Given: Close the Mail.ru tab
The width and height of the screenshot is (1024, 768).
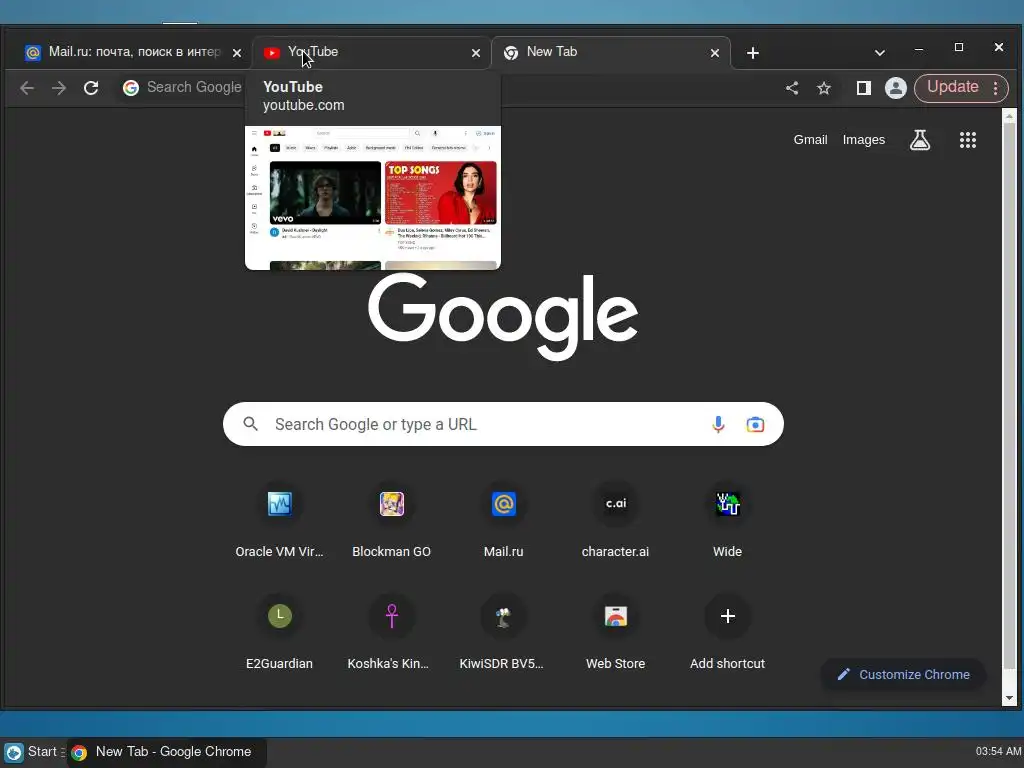Looking at the screenshot, I should (x=237, y=53).
